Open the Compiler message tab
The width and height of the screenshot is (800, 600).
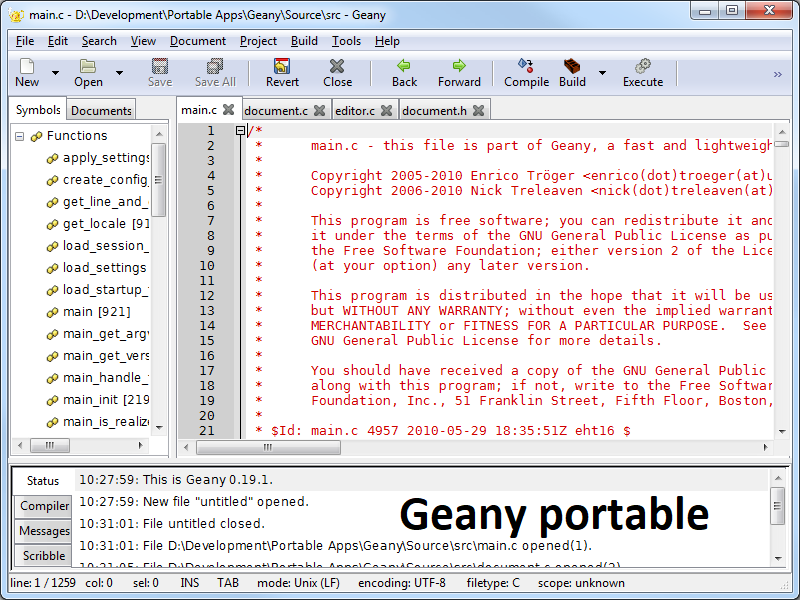click(44, 506)
